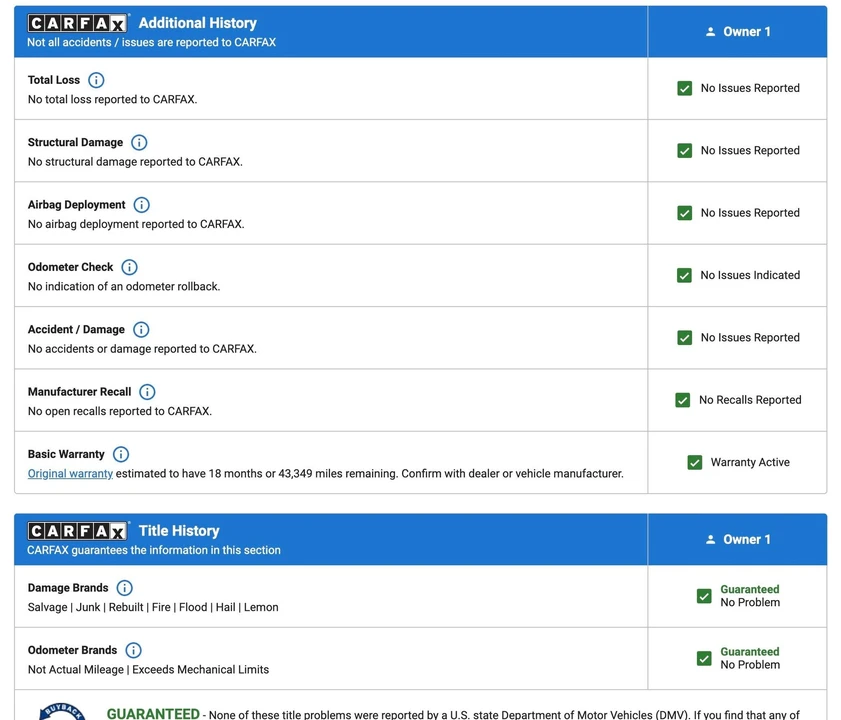The image size is (841, 720).
Task: Click 'No structural damage reported to CARFAX.' text
Action: pyautogui.click(x=135, y=161)
